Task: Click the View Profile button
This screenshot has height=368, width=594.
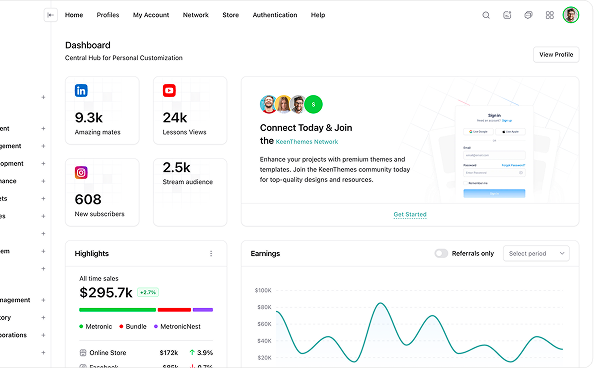Action: click(556, 55)
